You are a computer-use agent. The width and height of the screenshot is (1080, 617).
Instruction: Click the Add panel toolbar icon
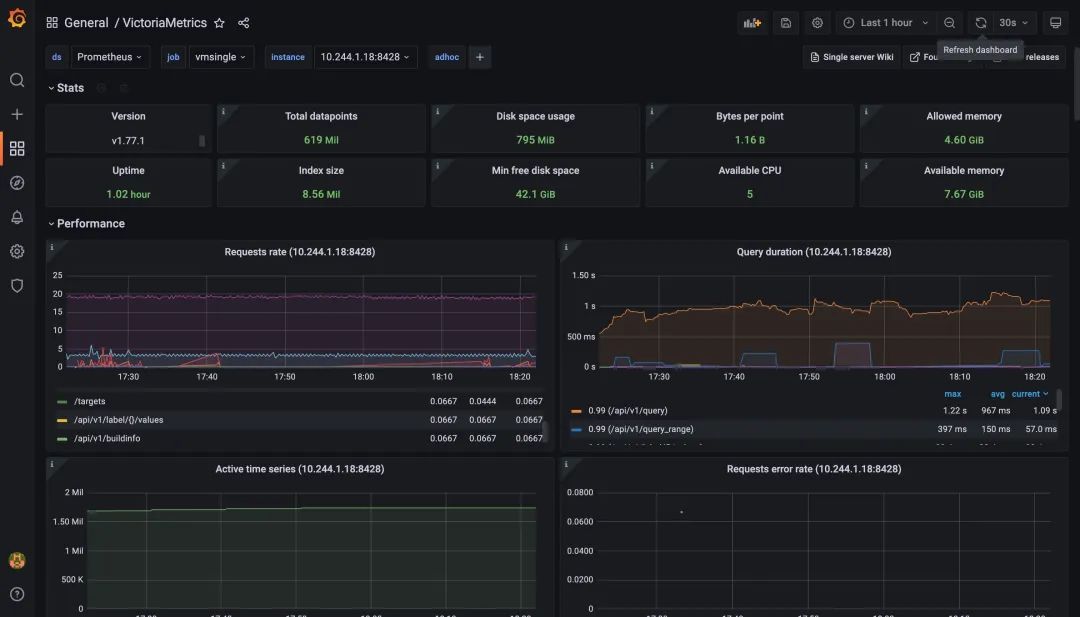(x=752, y=23)
